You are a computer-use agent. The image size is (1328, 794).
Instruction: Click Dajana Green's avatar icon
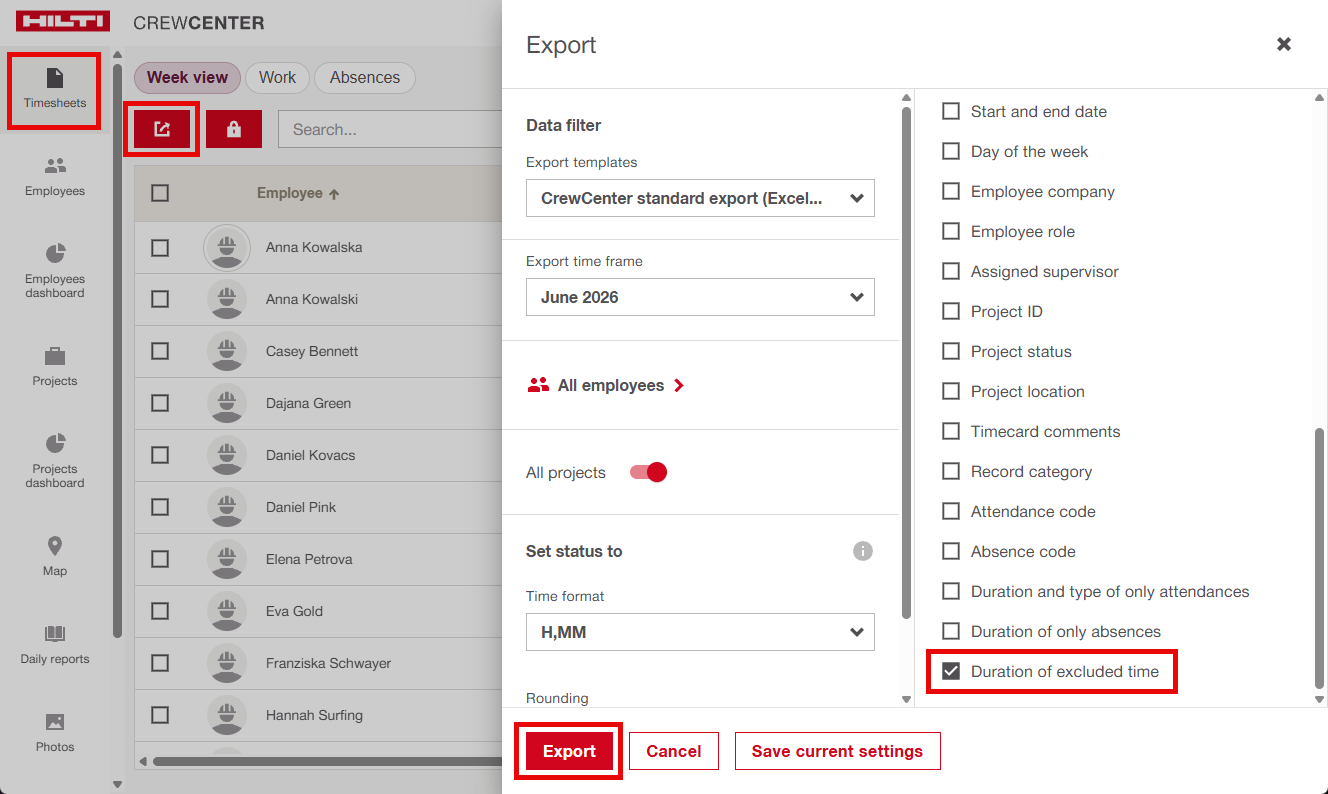pyautogui.click(x=227, y=403)
